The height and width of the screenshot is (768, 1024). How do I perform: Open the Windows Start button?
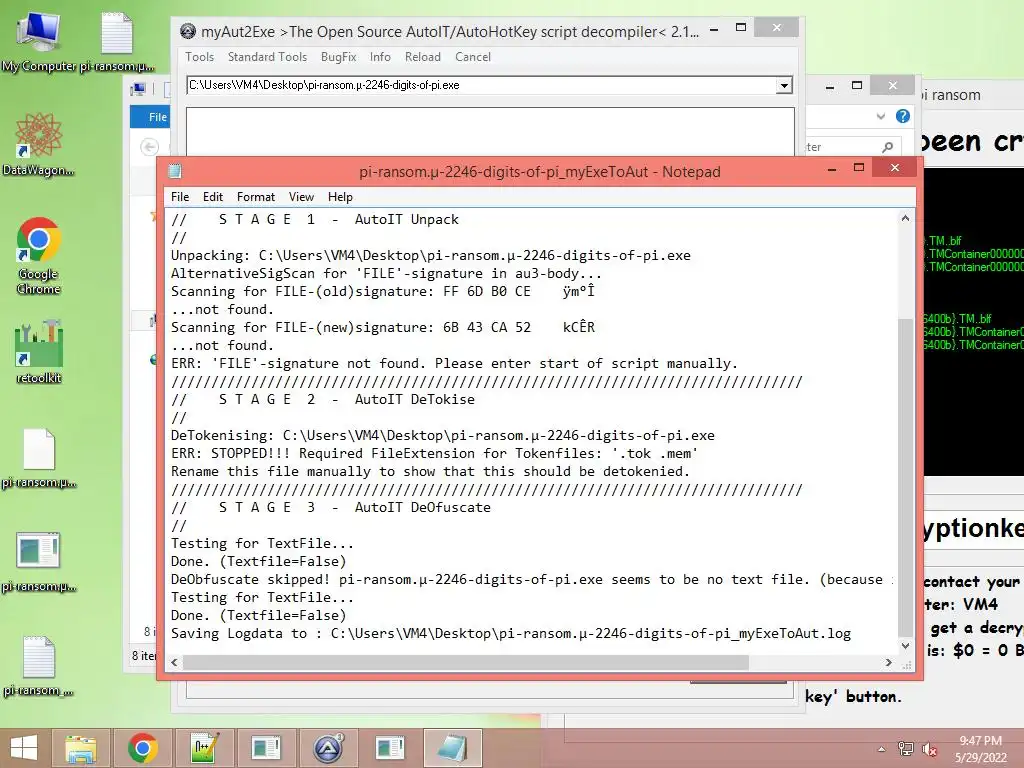tap(24, 748)
